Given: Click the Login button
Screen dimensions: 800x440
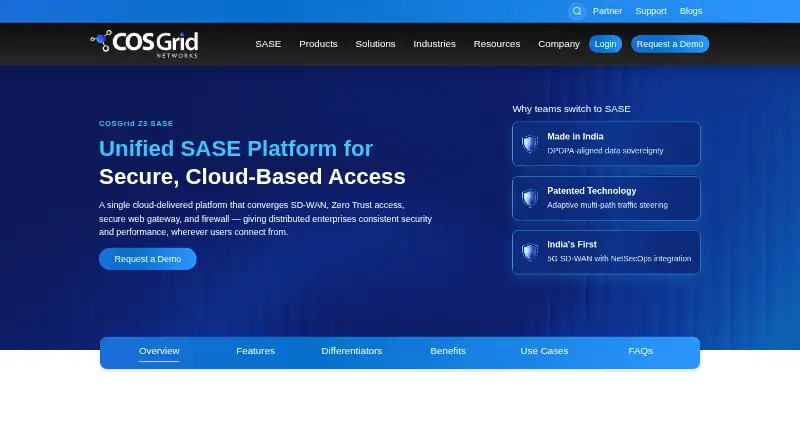Looking at the screenshot, I should [605, 44].
